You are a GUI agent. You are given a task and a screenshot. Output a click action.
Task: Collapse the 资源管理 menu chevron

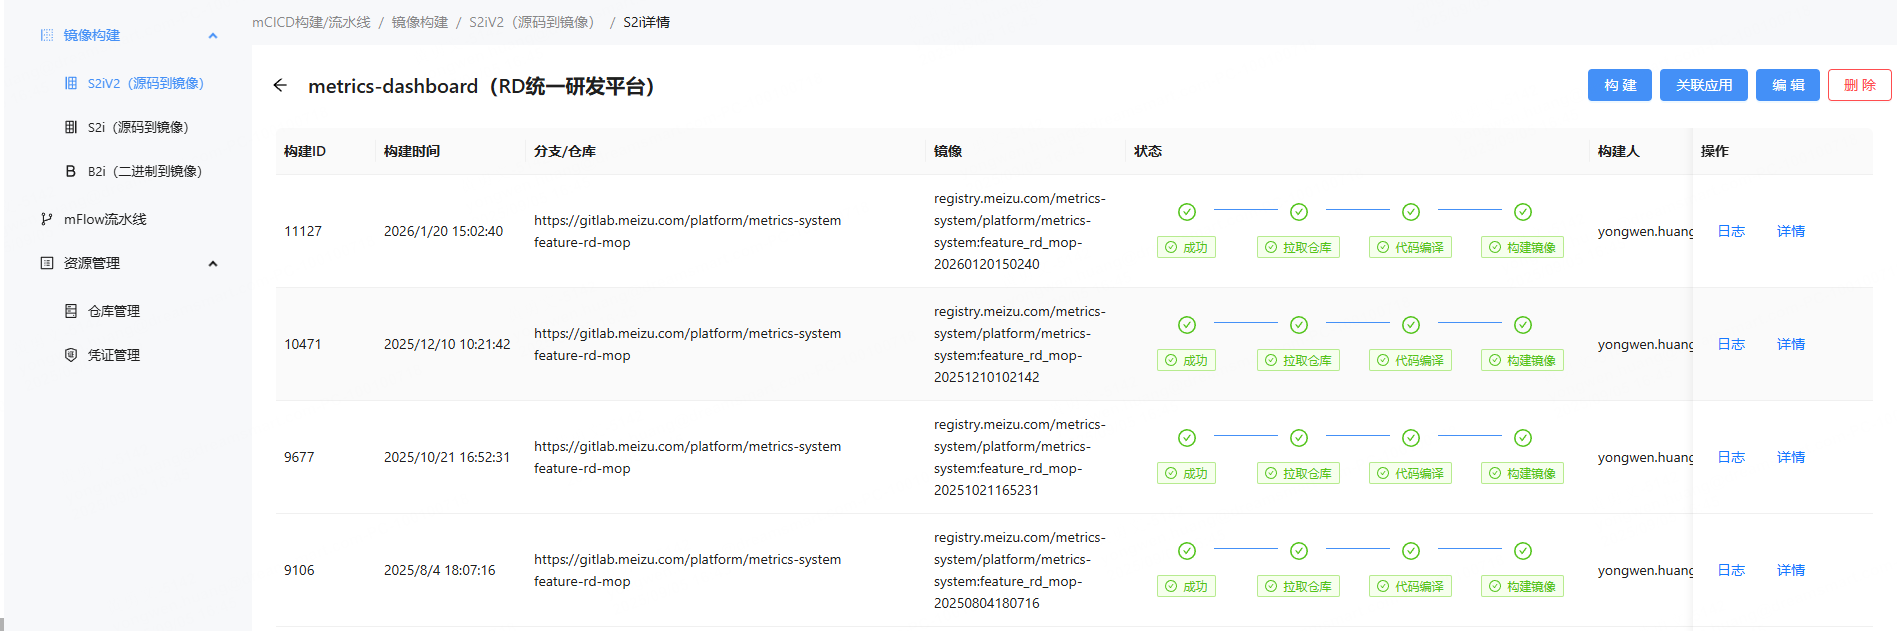tap(213, 264)
